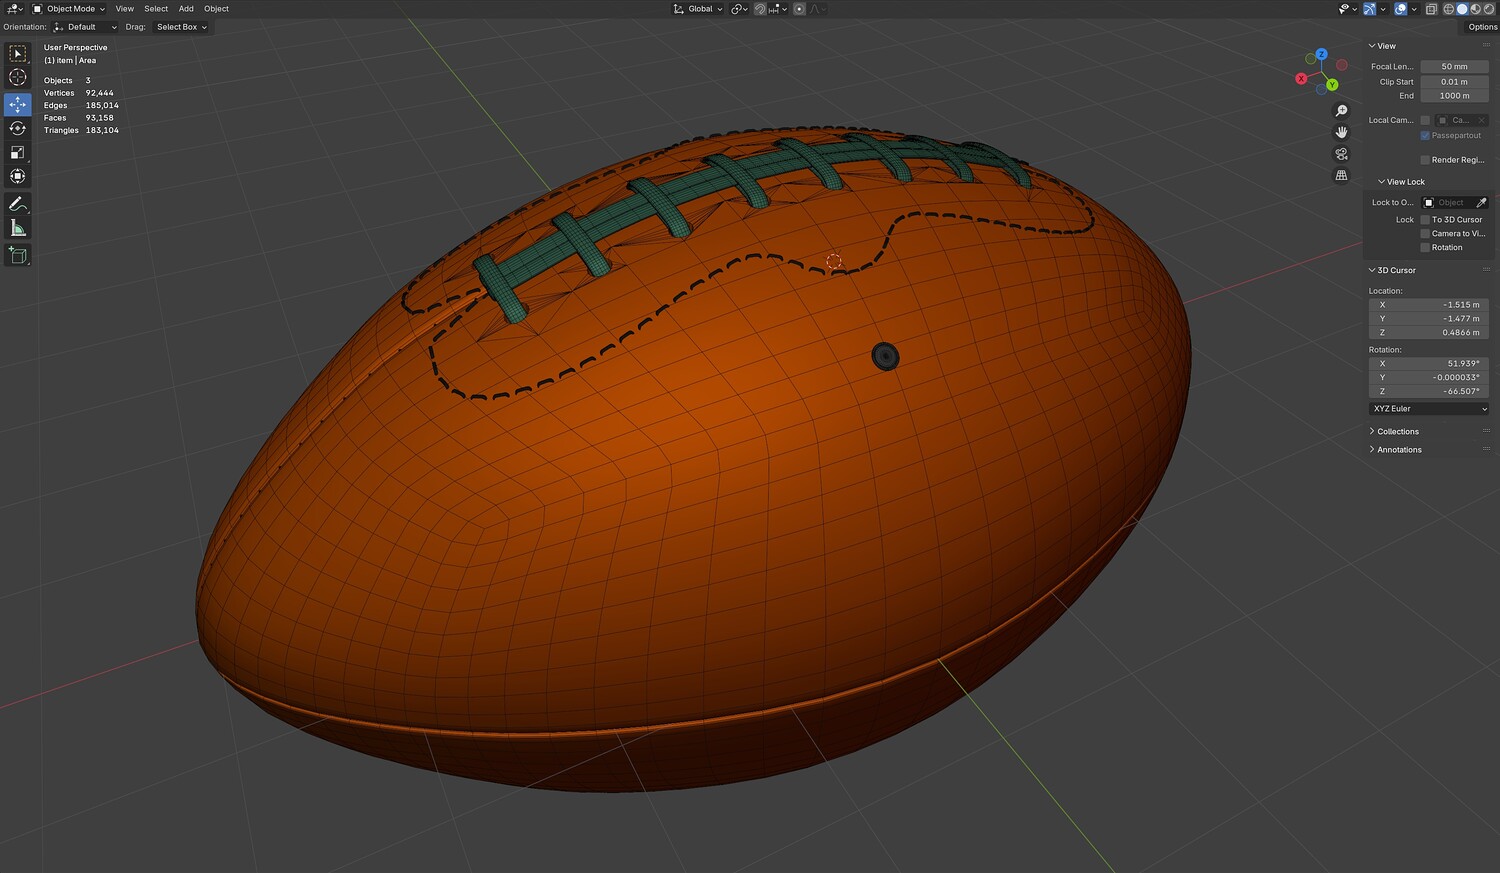Activate the Transform tool

pyautogui.click(x=17, y=176)
